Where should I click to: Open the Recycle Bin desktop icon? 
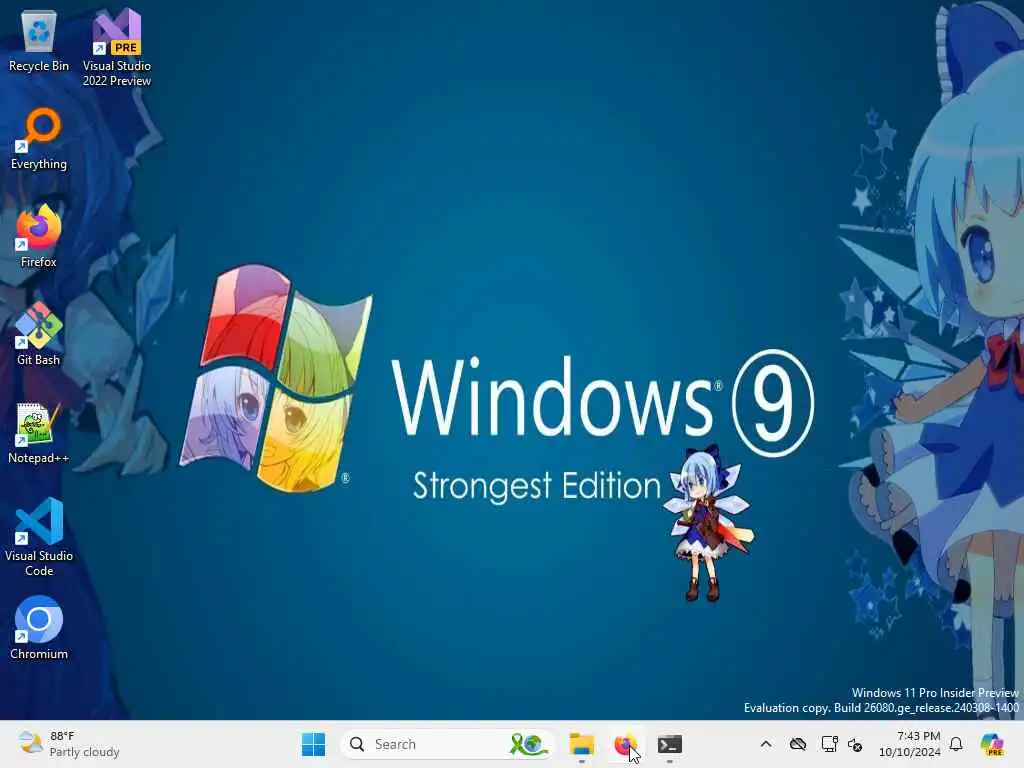39,40
